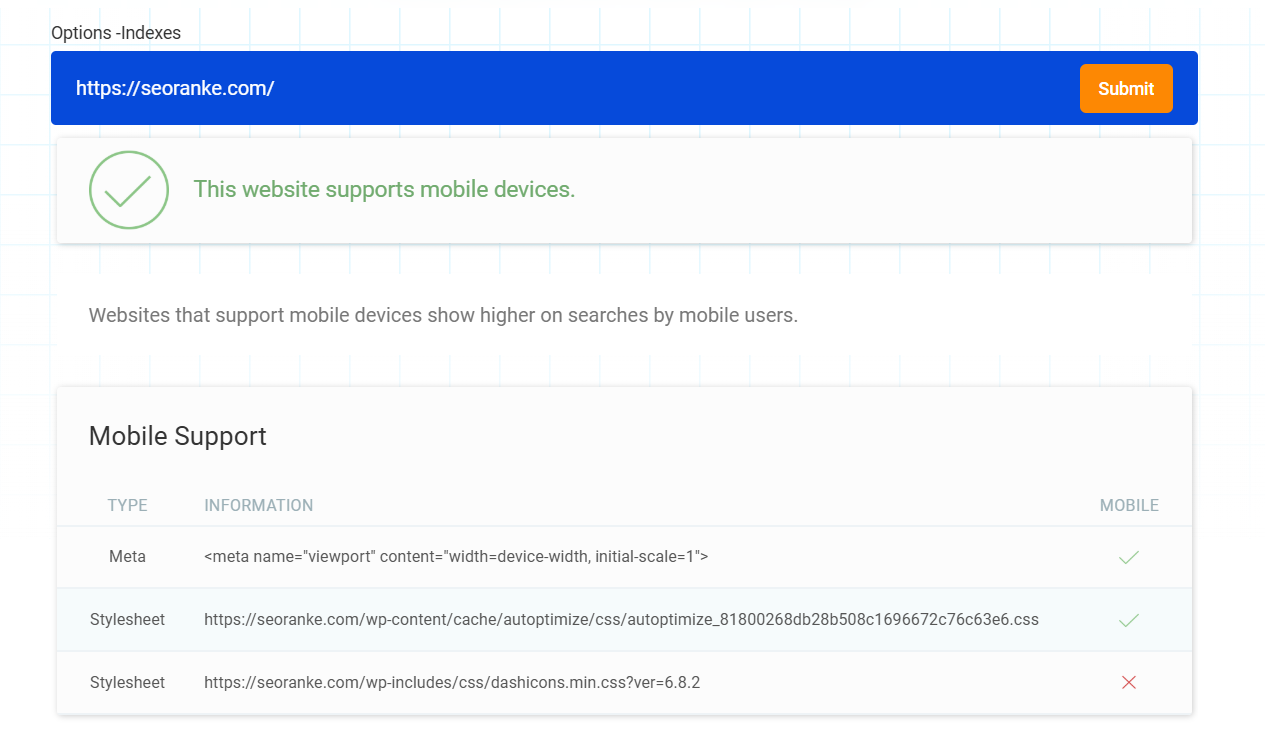
Task: Select the MOBILE column header
Action: [1129, 506]
